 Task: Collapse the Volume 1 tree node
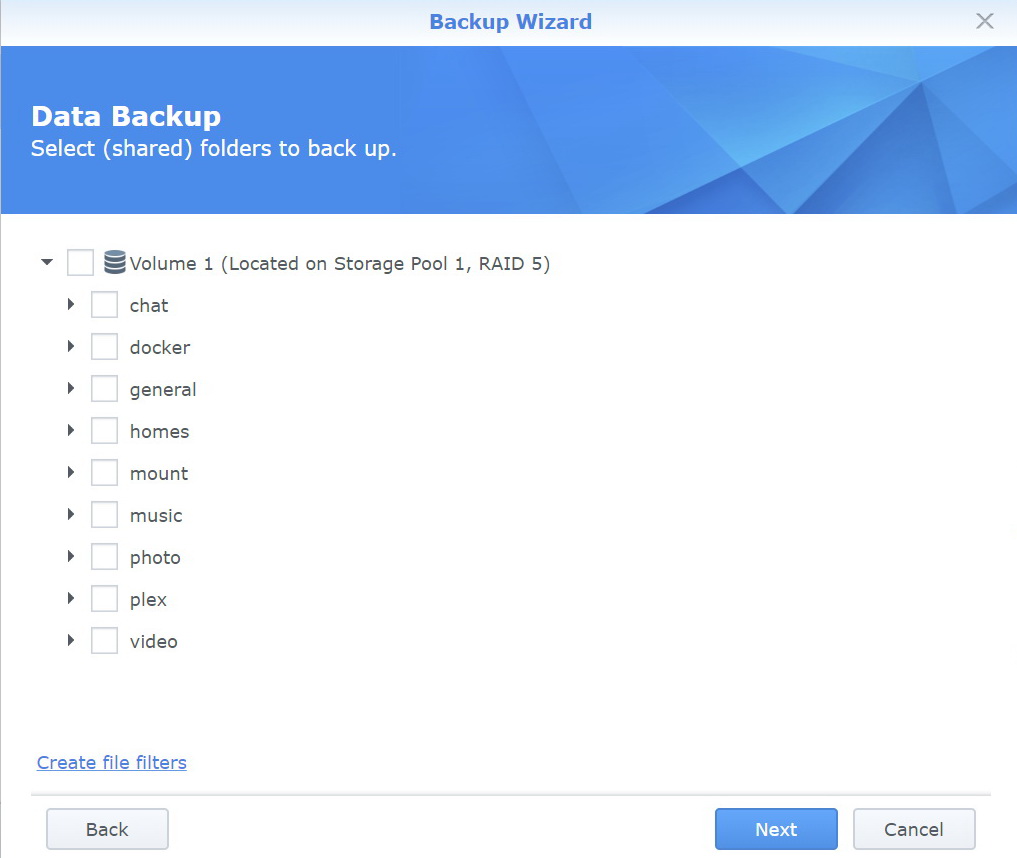(47, 262)
